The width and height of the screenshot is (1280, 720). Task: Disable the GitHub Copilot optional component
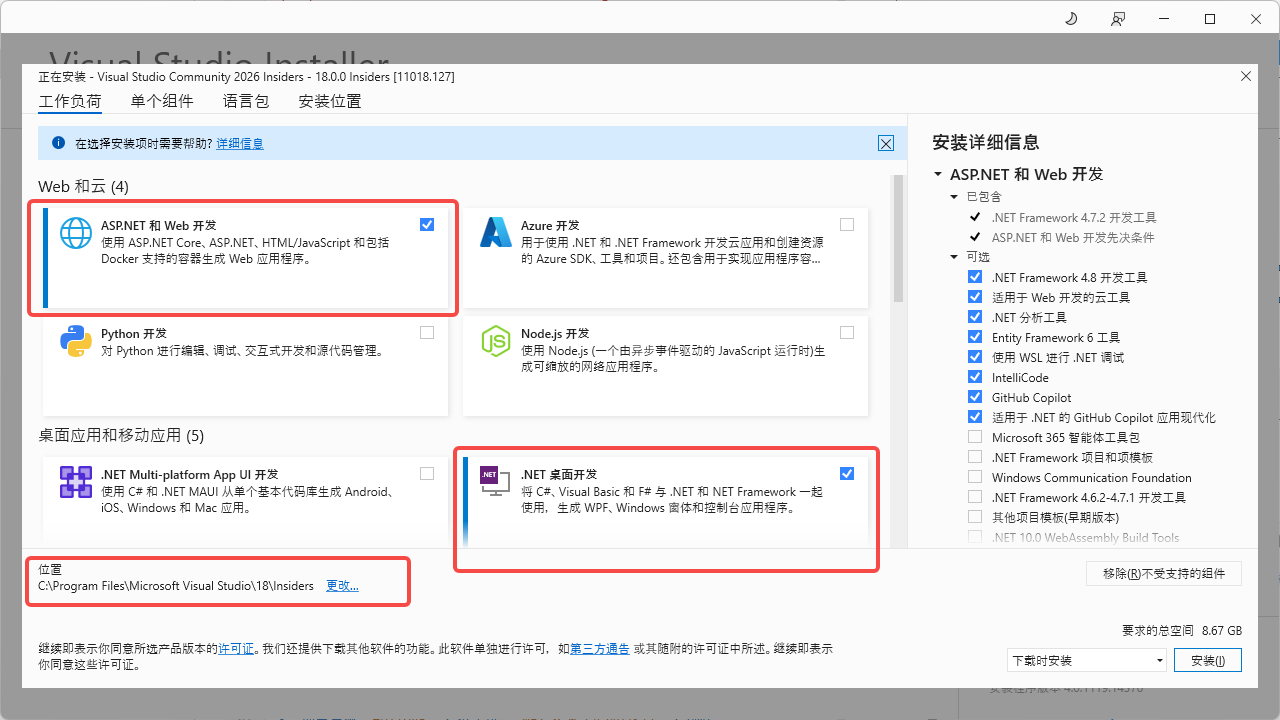tap(975, 397)
